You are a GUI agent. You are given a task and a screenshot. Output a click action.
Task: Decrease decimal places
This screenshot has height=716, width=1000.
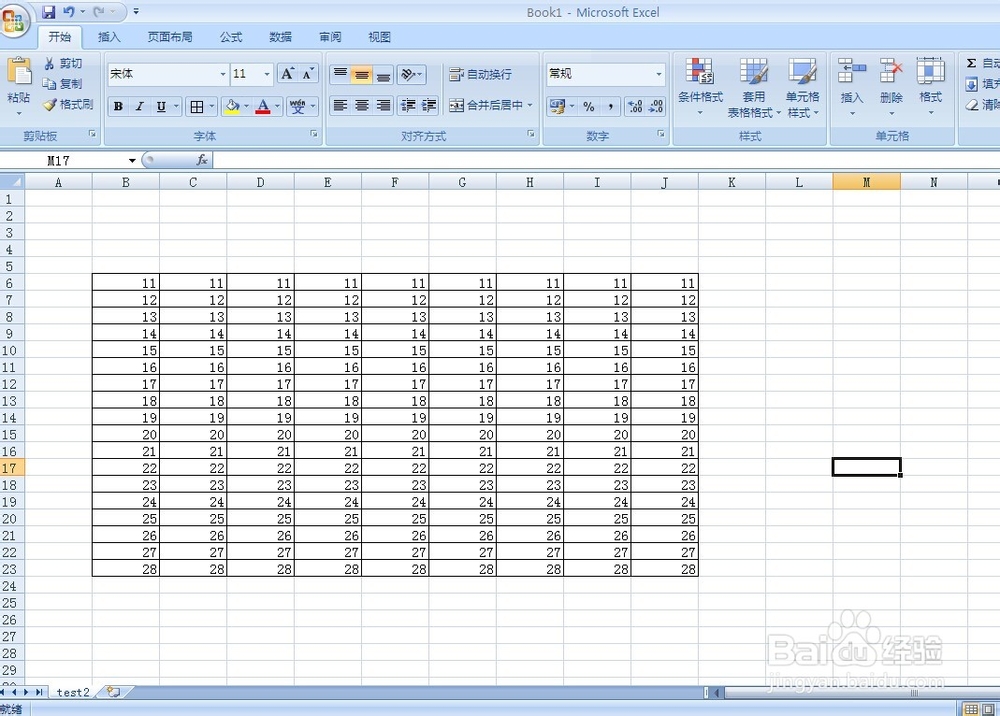click(x=656, y=106)
